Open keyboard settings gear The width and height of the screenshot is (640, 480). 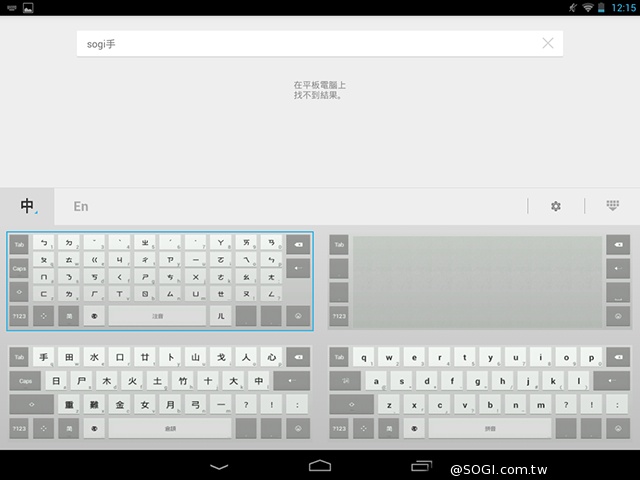556,206
